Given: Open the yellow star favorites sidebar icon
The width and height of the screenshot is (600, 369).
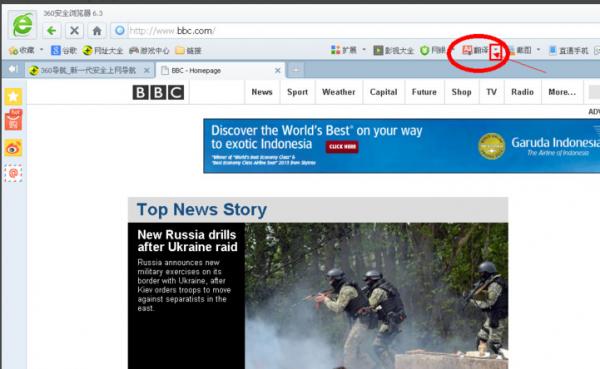Looking at the screenshot, I should click(13, 96).
